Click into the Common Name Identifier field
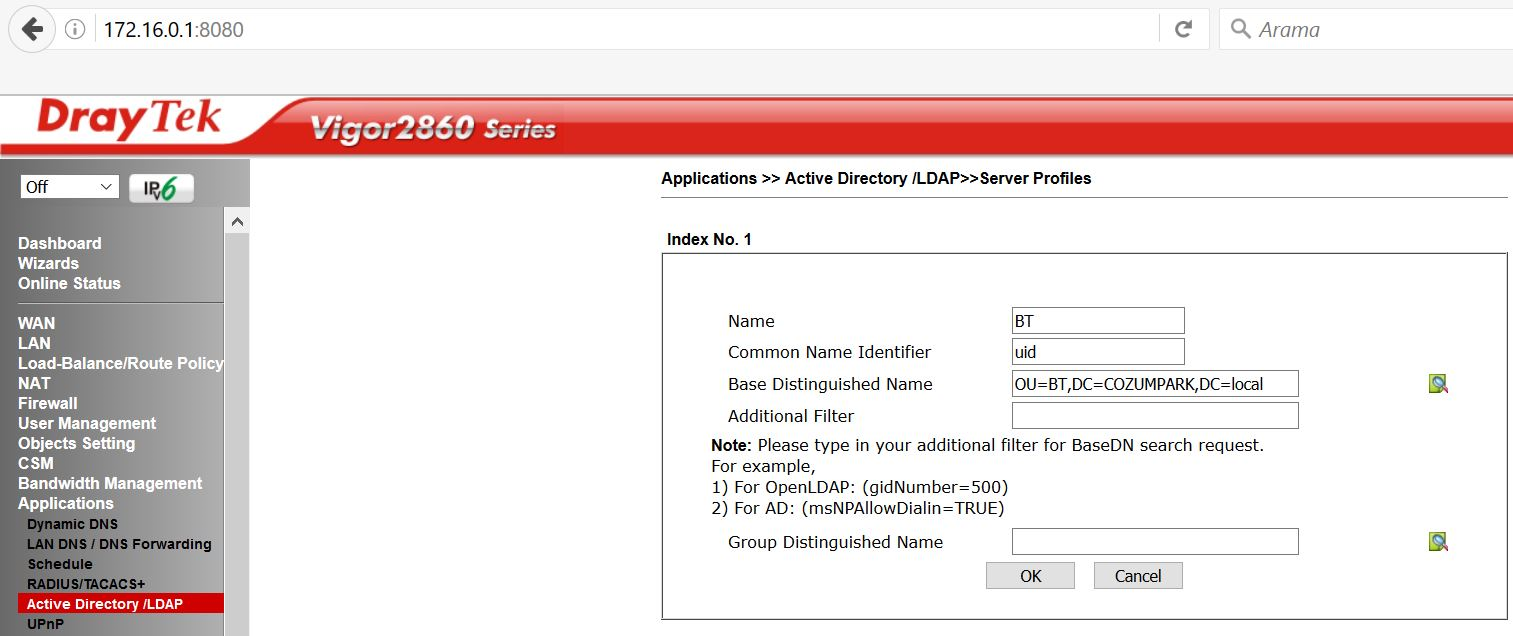 (1097, 352)
